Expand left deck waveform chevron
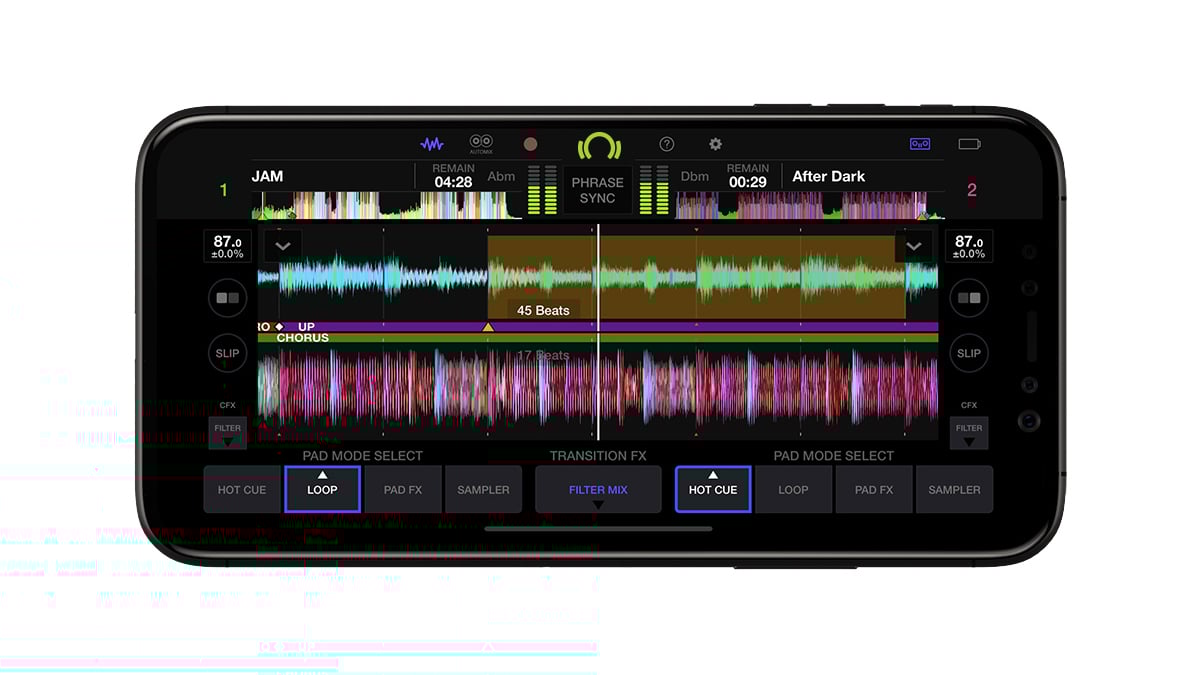 pyautogui.click(x=283, y=246)
